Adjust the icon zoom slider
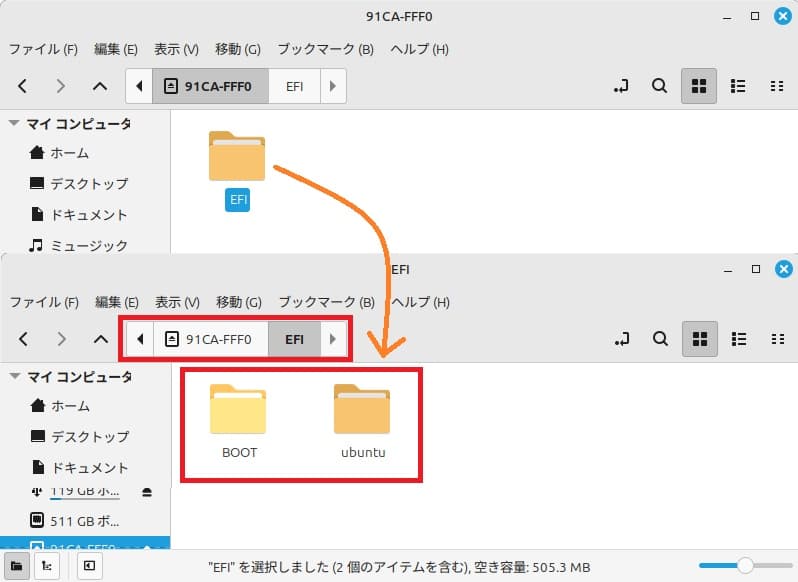The height and width of the screenshot is (582, 798). click(x=746, y=565)
